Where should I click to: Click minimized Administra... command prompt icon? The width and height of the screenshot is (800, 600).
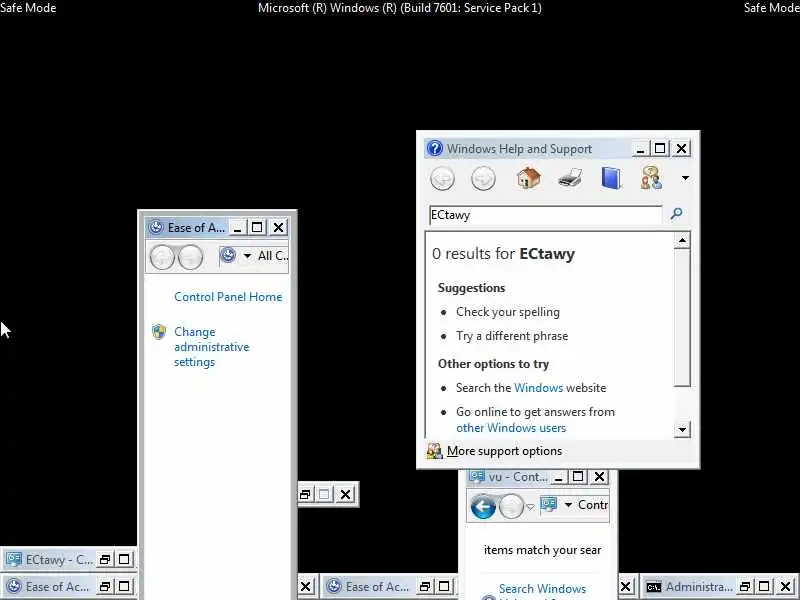[654, 587]
